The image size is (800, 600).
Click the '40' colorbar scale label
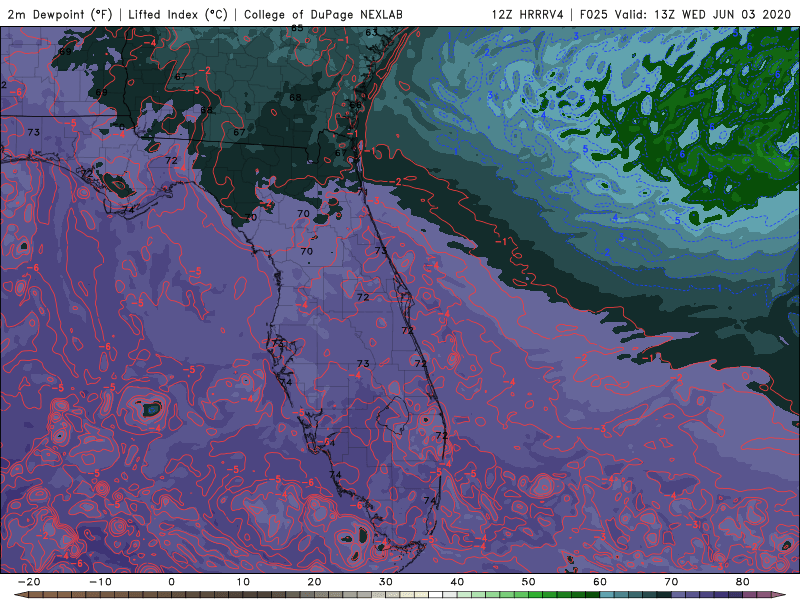coord(457,582)
